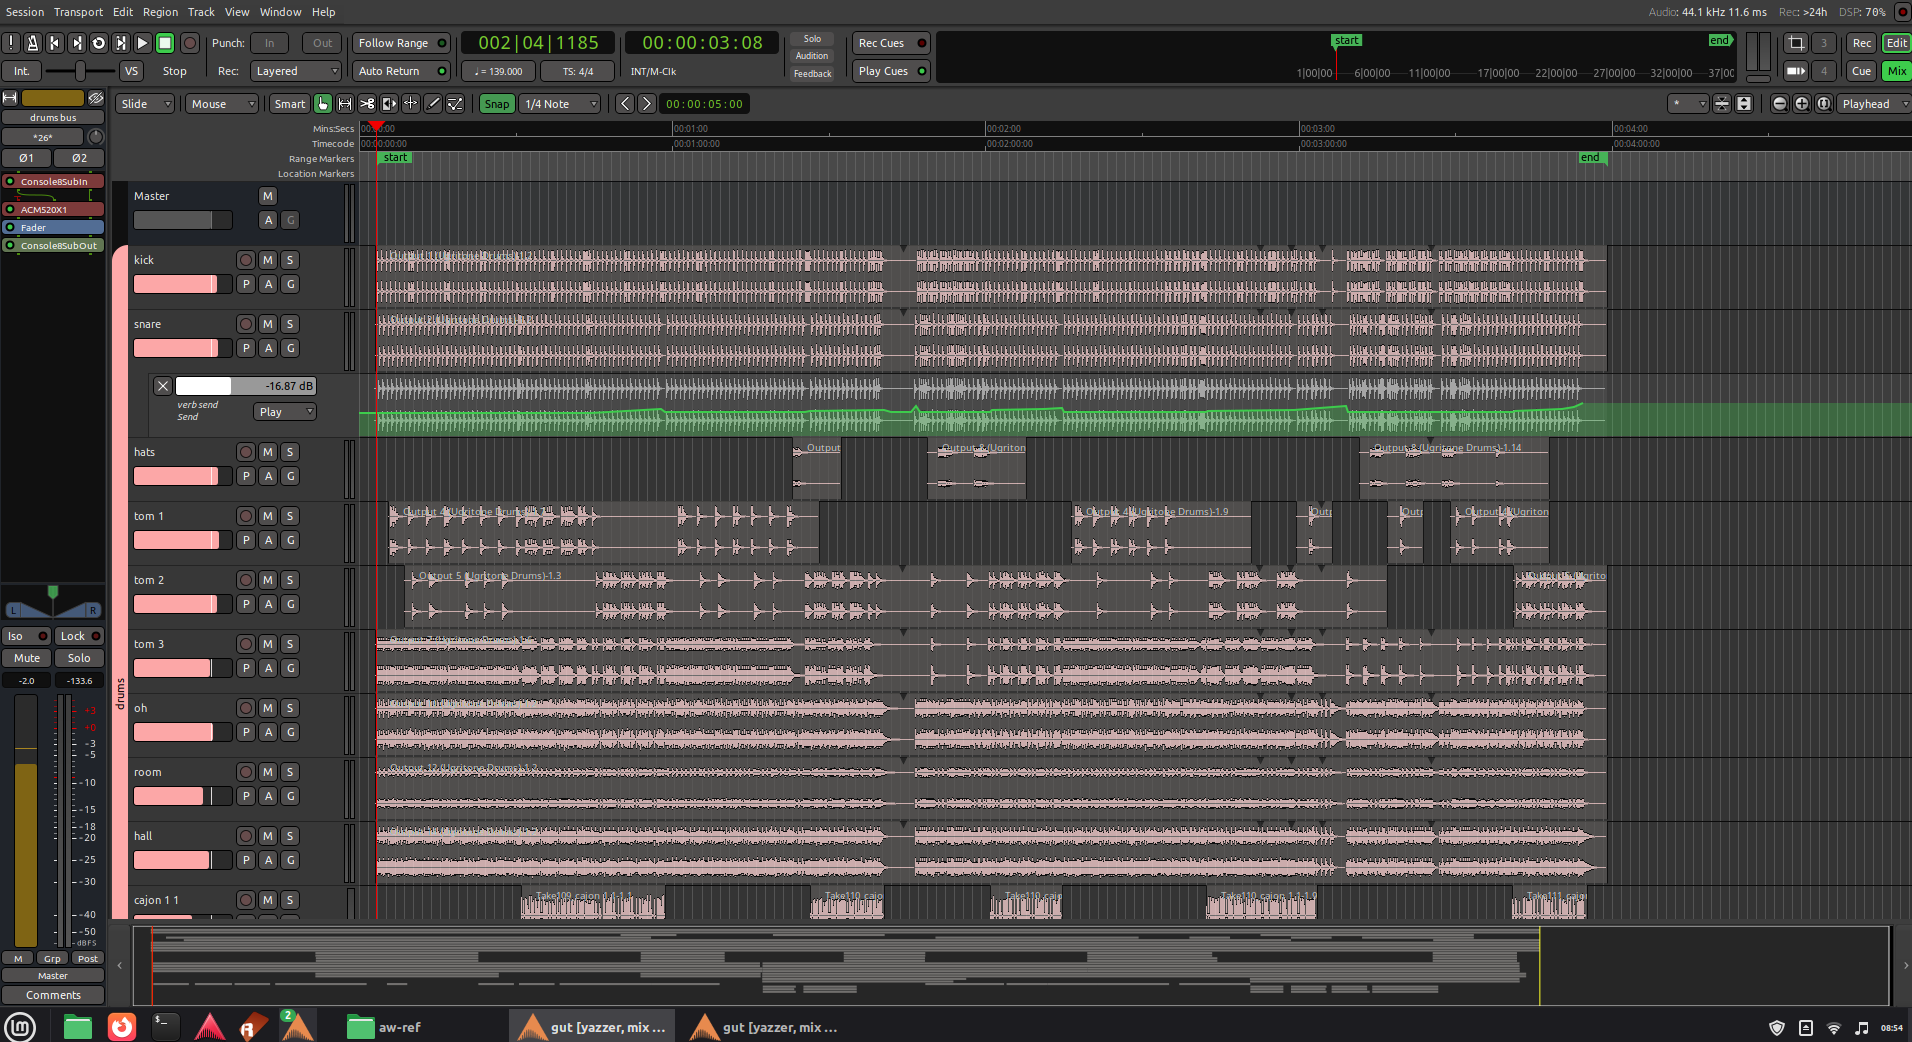Image resolution: width=1912 pixels, height=1042 pixels.
Task: Select the Cut (scissors) tool
Action: tap(367, 104)
